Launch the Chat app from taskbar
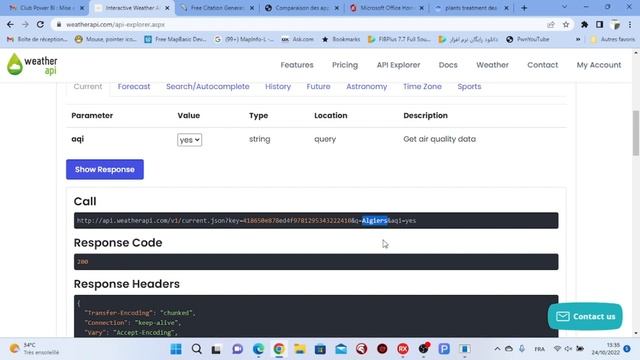The height and width of the screenshot is (360, 640). pyautogui.click(x=238, y=349)
